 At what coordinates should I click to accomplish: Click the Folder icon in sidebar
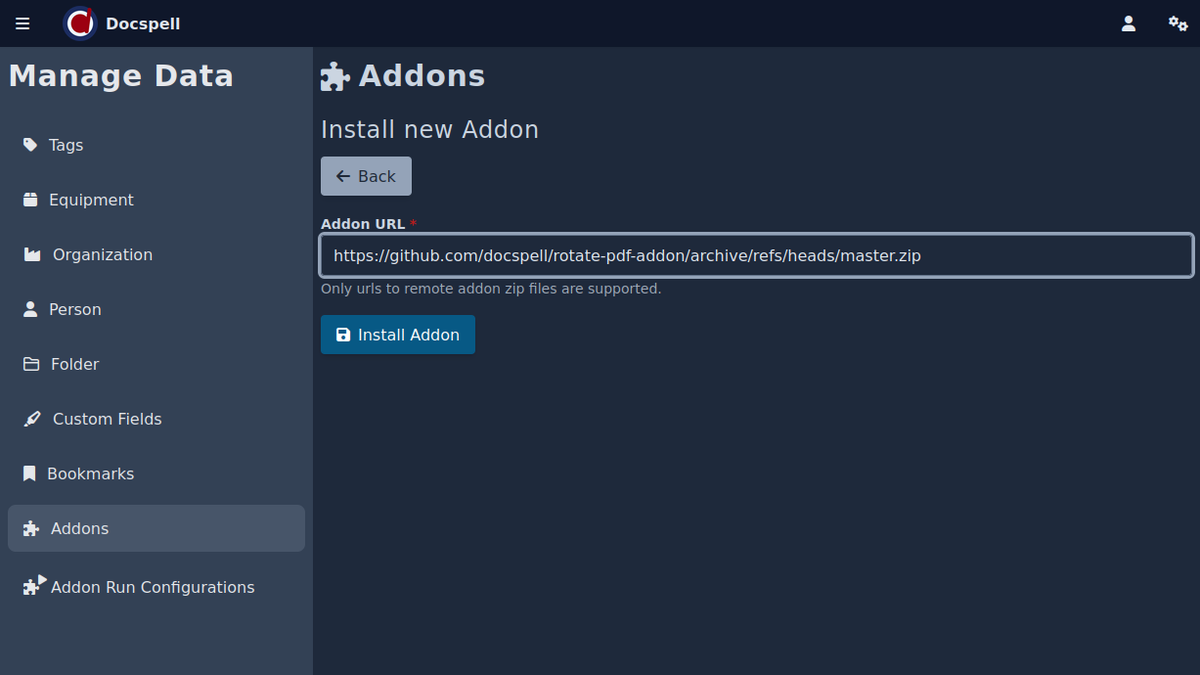(31, 365)
